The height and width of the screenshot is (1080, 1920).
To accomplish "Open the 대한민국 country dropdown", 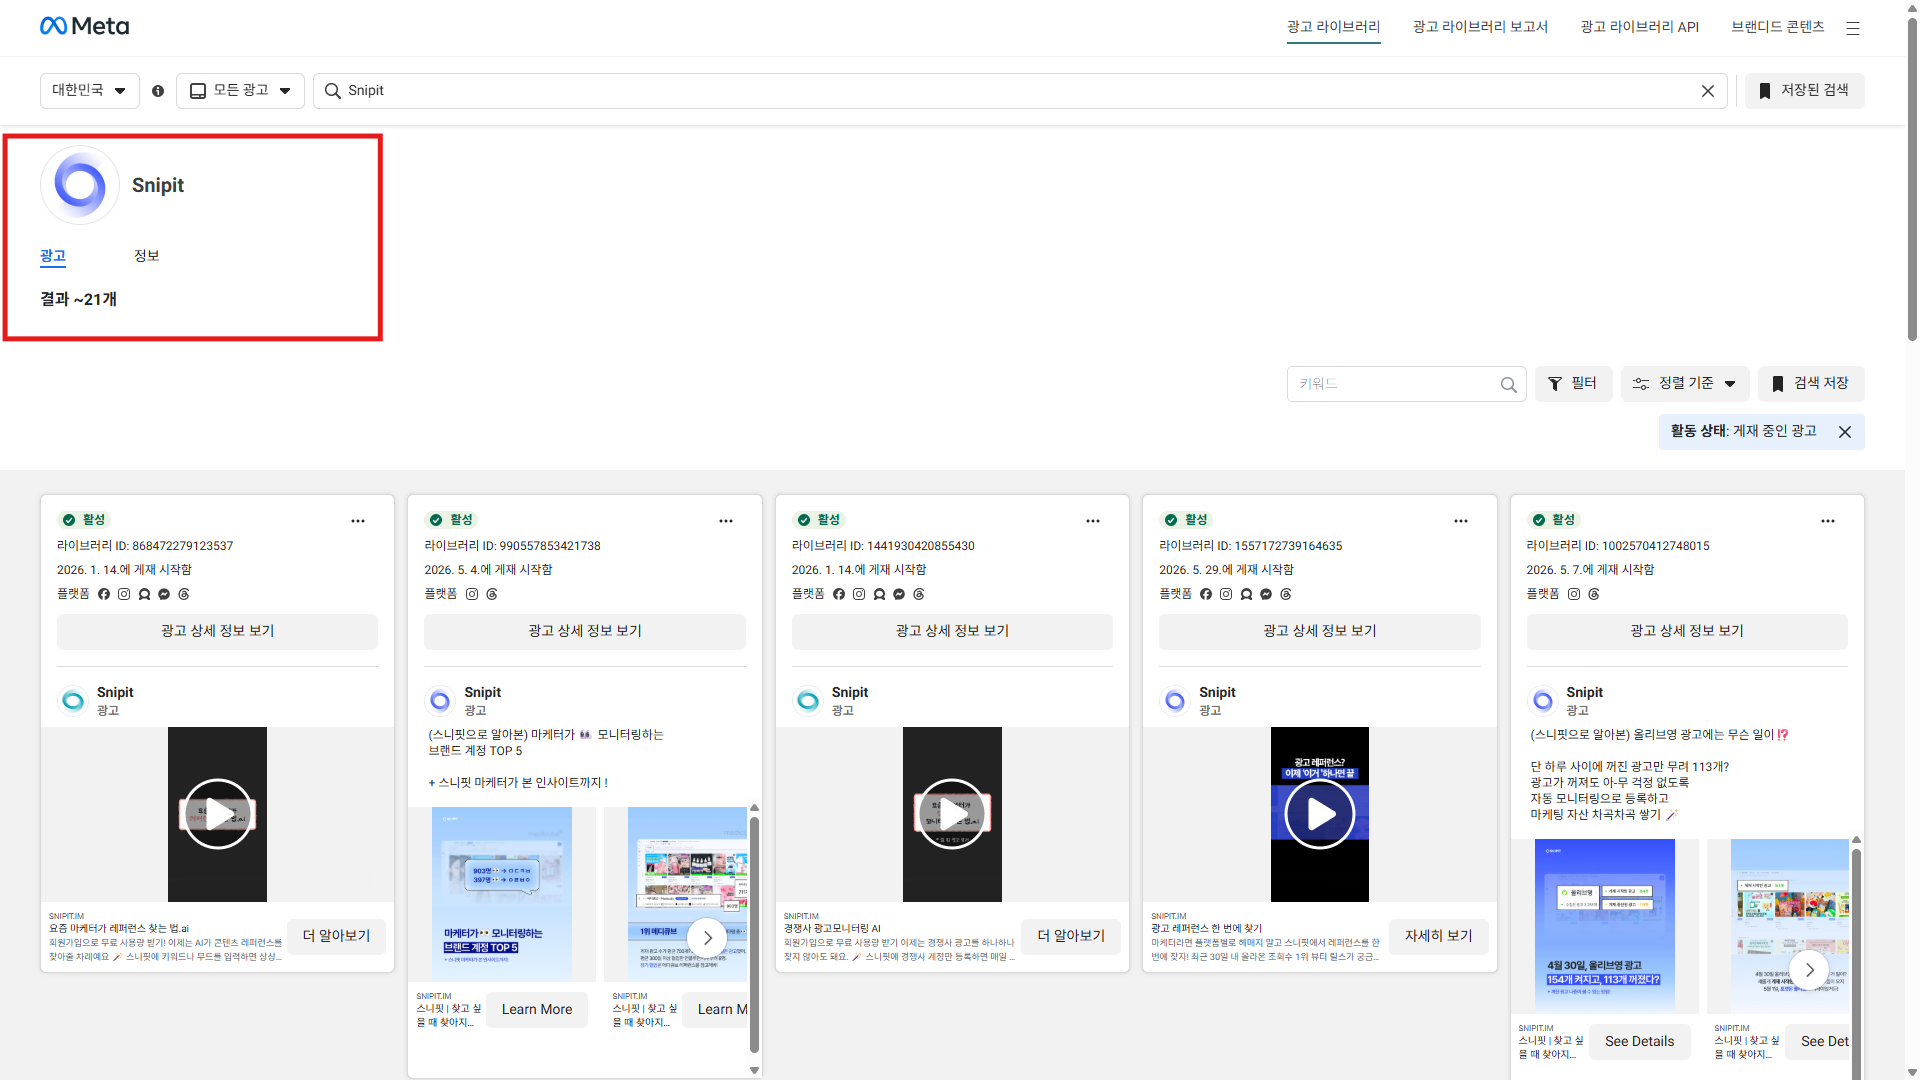I will click(89, 91).
